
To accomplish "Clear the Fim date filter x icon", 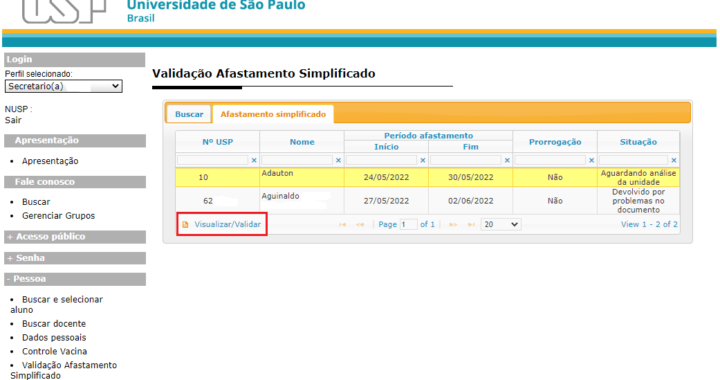I will [507, 160].
